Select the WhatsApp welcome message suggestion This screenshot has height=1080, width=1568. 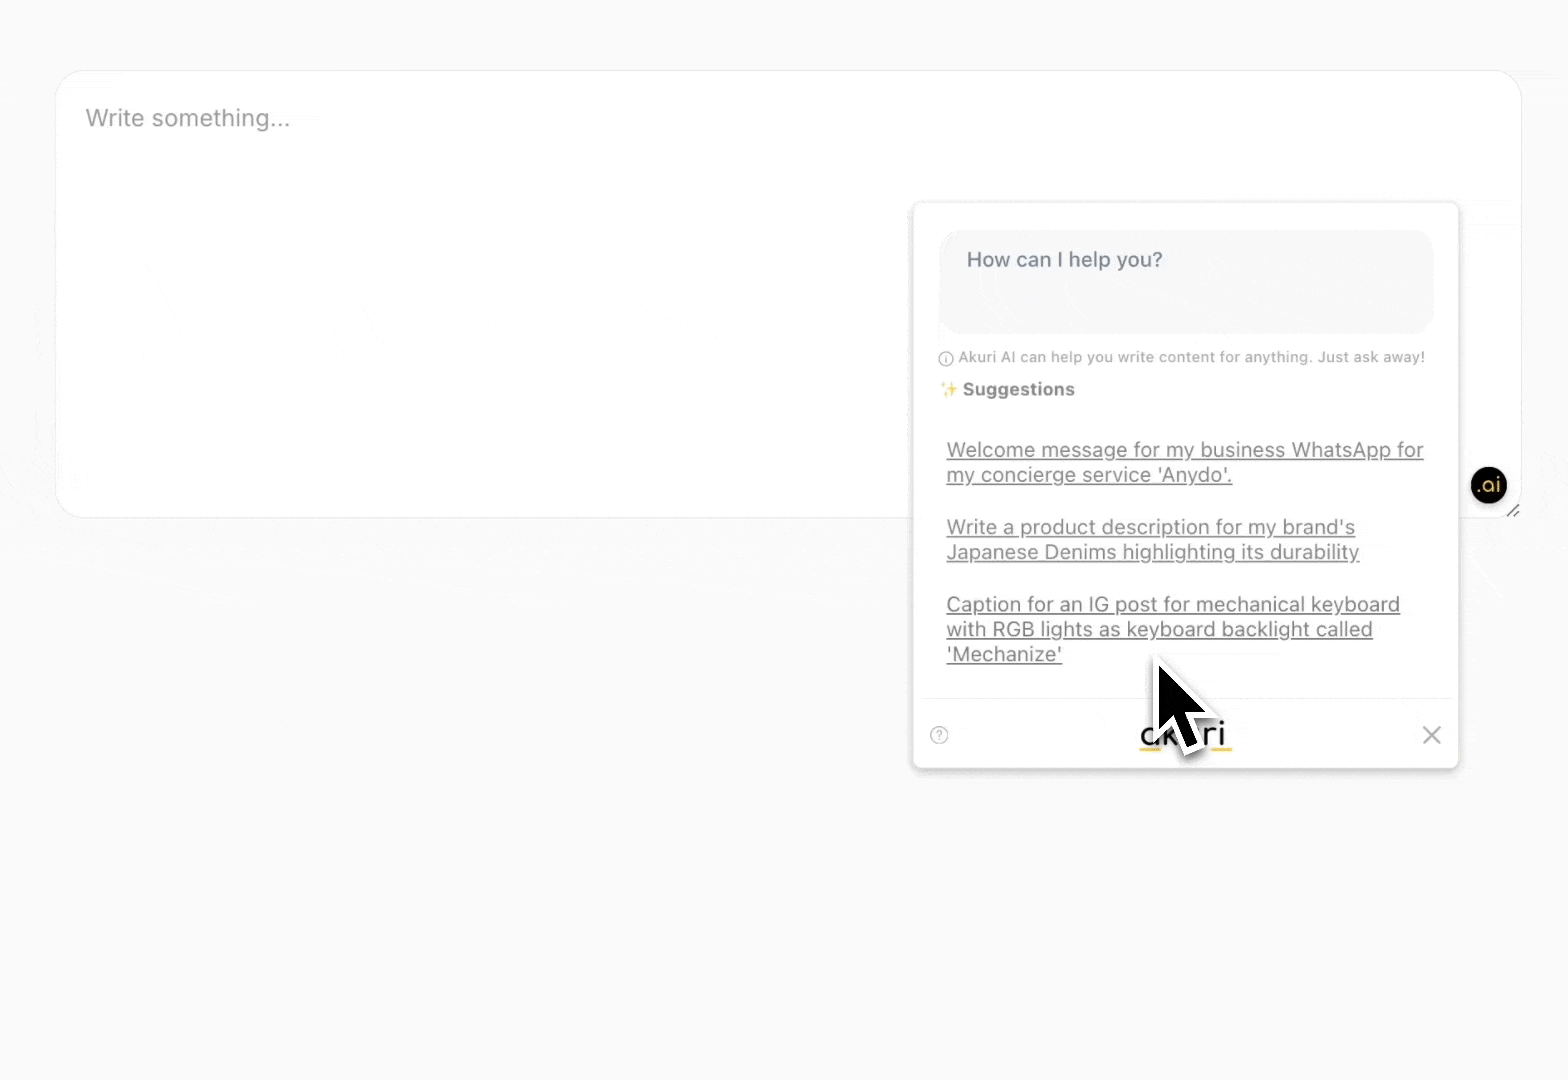(1184, 462)
